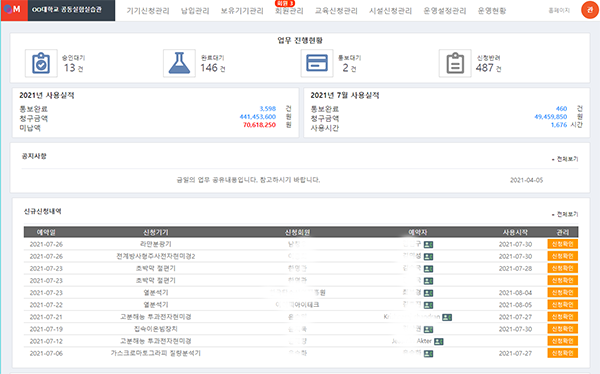
Task: Click member card icon beside Akter
Action: [x=439, y=341]
